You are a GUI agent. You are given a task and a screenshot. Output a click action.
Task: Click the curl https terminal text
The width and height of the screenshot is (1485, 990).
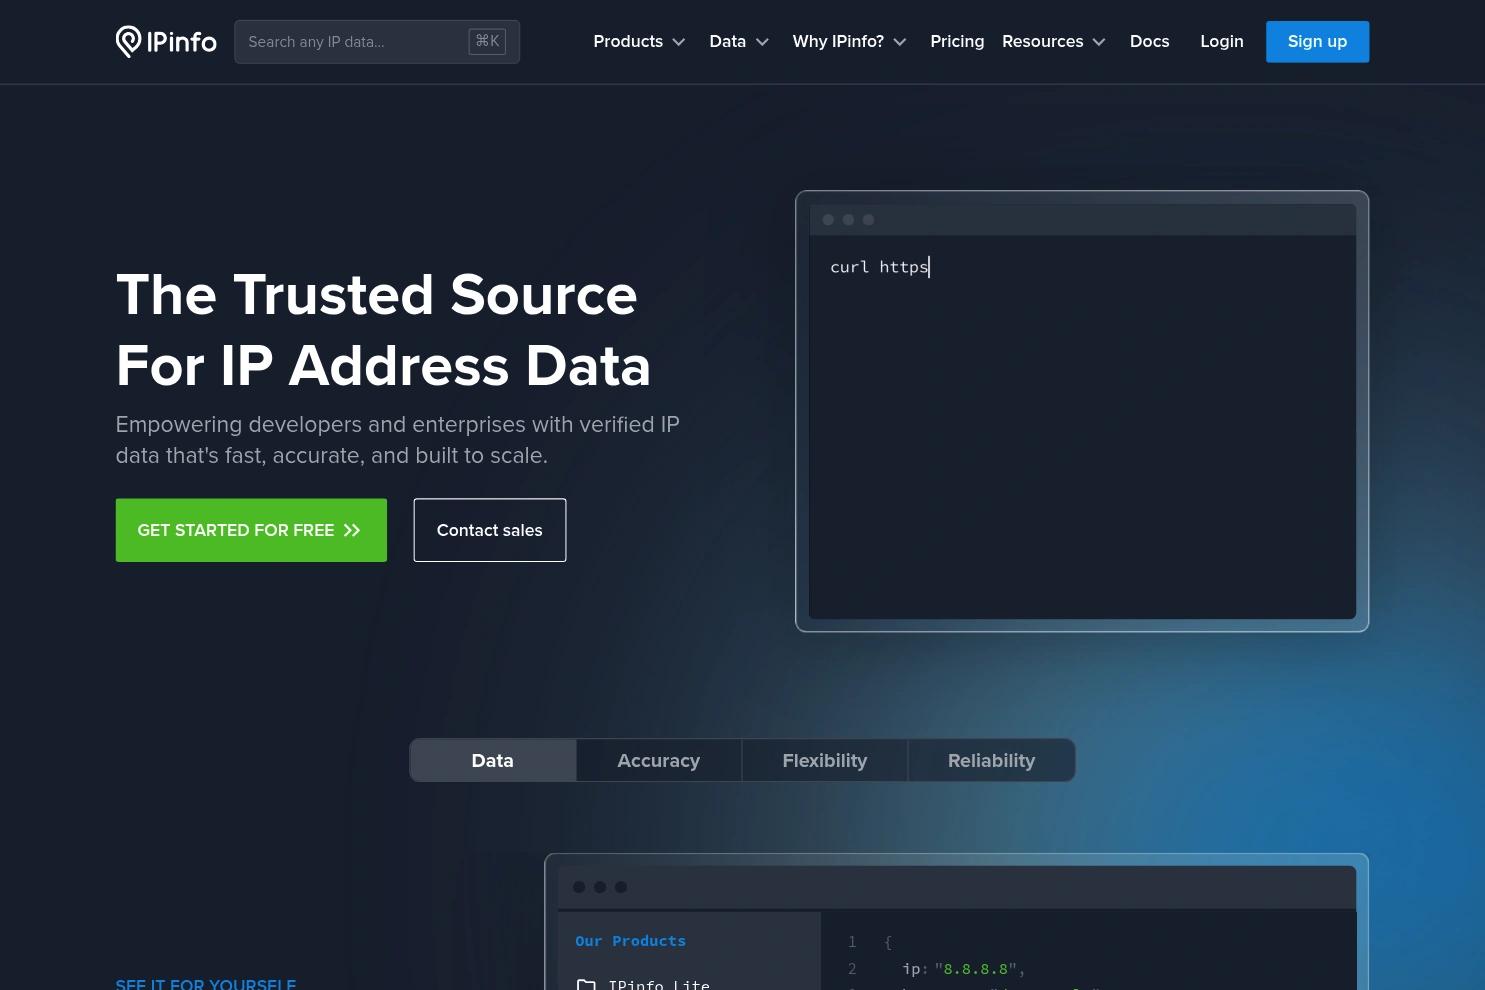(879, 267)
